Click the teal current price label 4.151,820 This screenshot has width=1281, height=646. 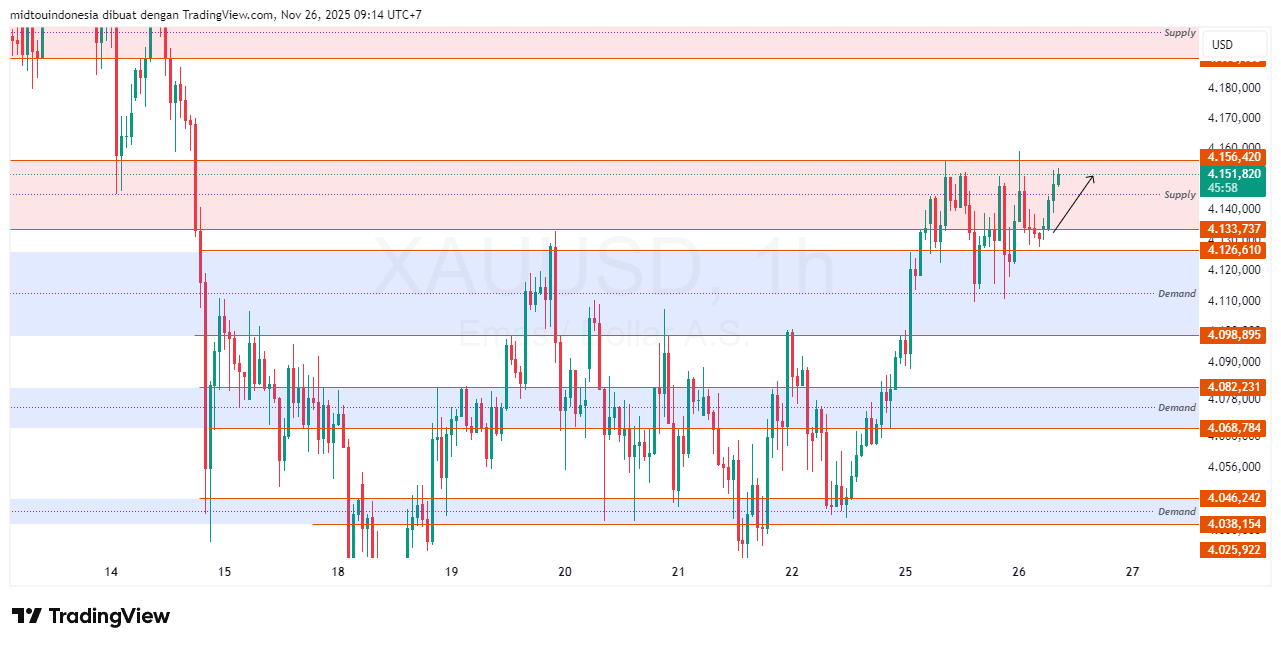click(1233, 174)
